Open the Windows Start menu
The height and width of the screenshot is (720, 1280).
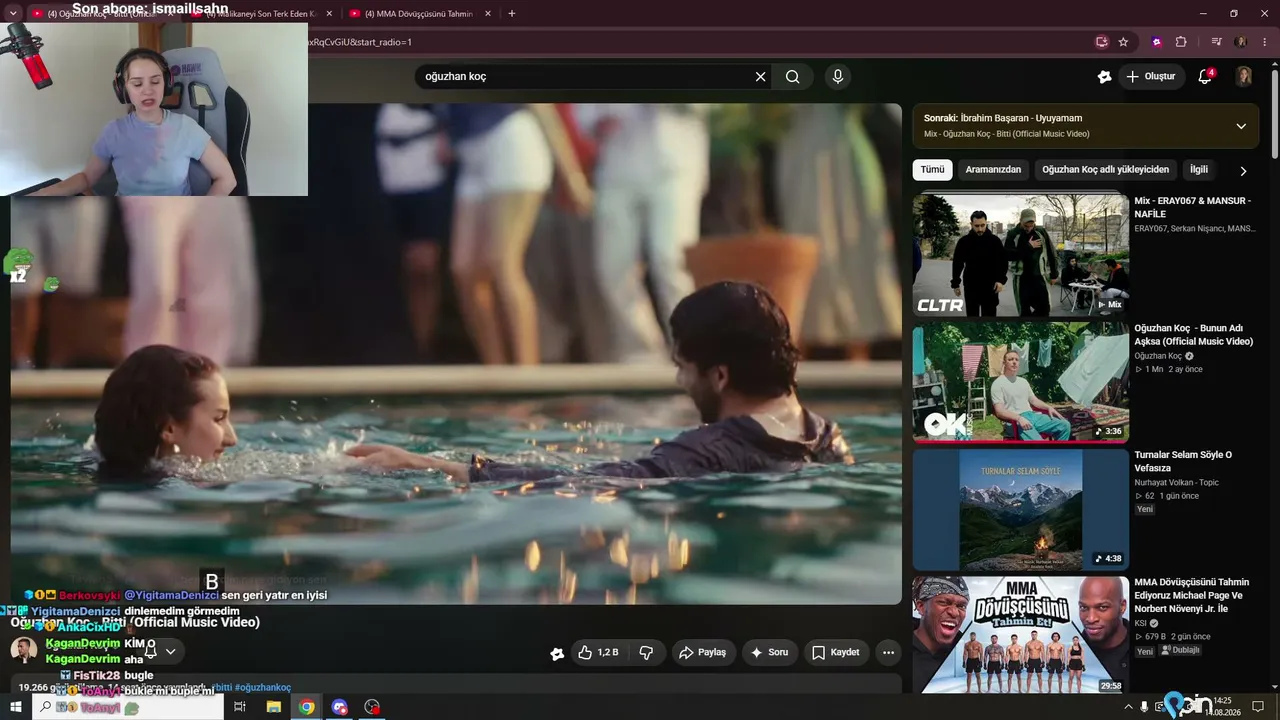[x=16, y=707]
